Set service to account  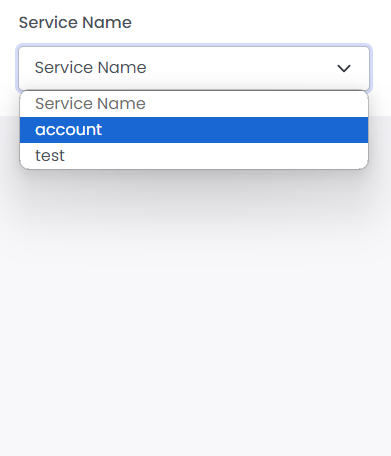click(x=194, y=130)
